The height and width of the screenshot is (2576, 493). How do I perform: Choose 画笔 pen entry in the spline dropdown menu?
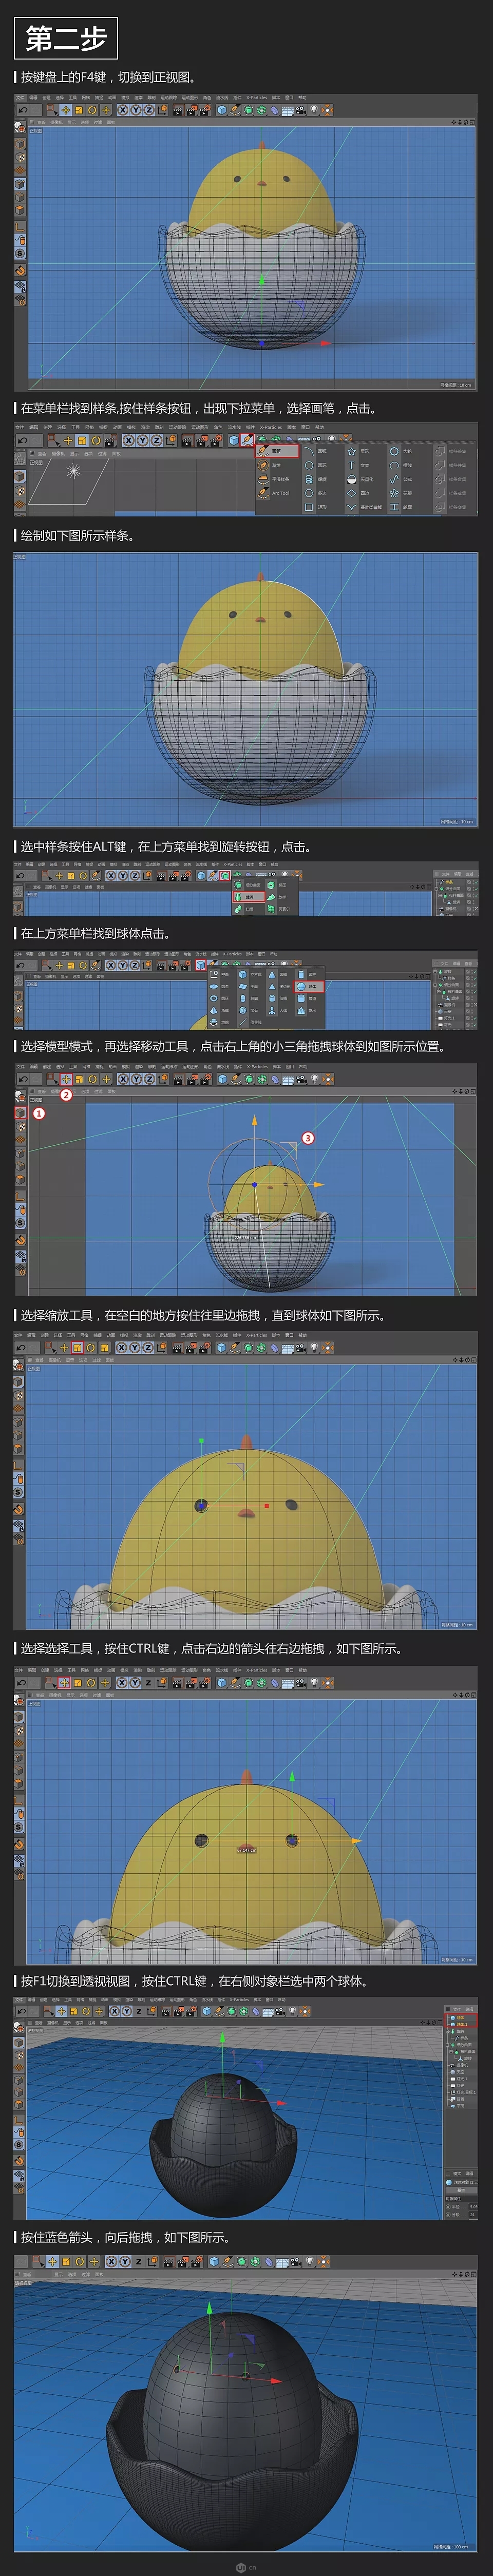click(278, 450)
